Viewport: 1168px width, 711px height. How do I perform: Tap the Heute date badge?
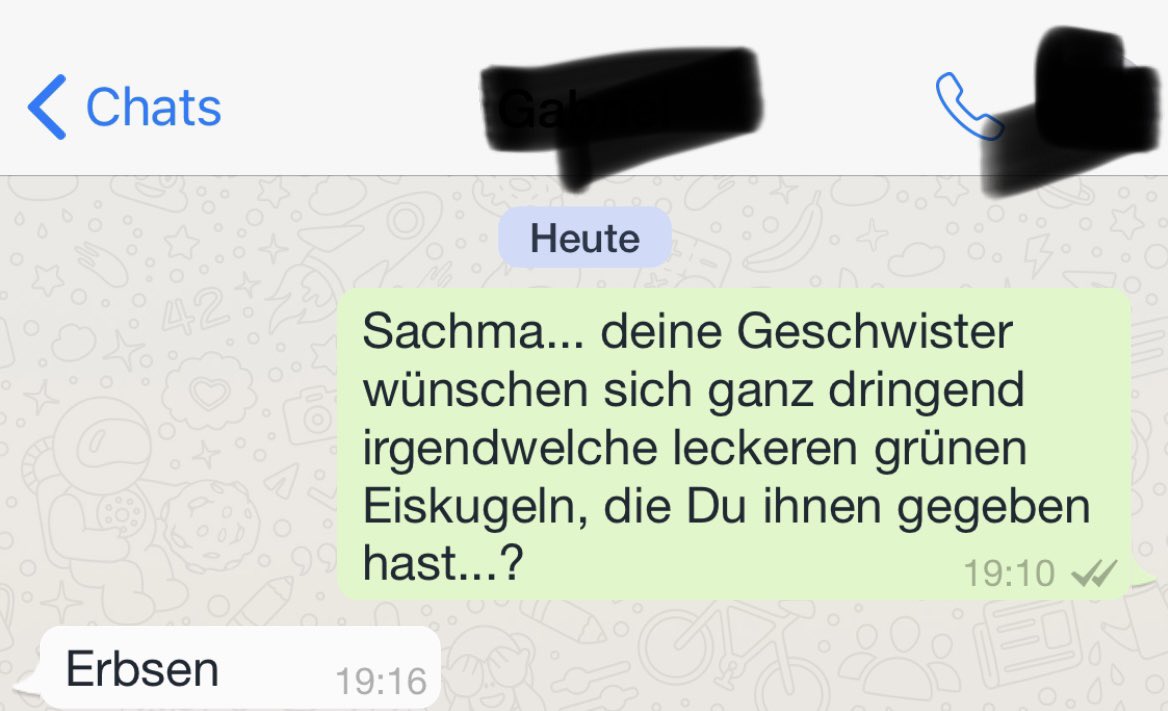pyautogui.click(x=585, y=238)
